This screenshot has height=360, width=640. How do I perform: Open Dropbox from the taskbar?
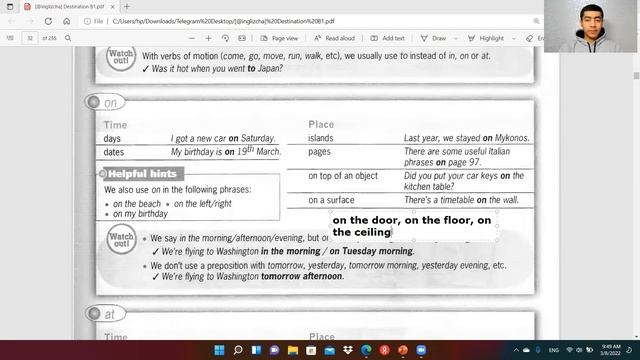pyautogui.click(x=348, y=350)
